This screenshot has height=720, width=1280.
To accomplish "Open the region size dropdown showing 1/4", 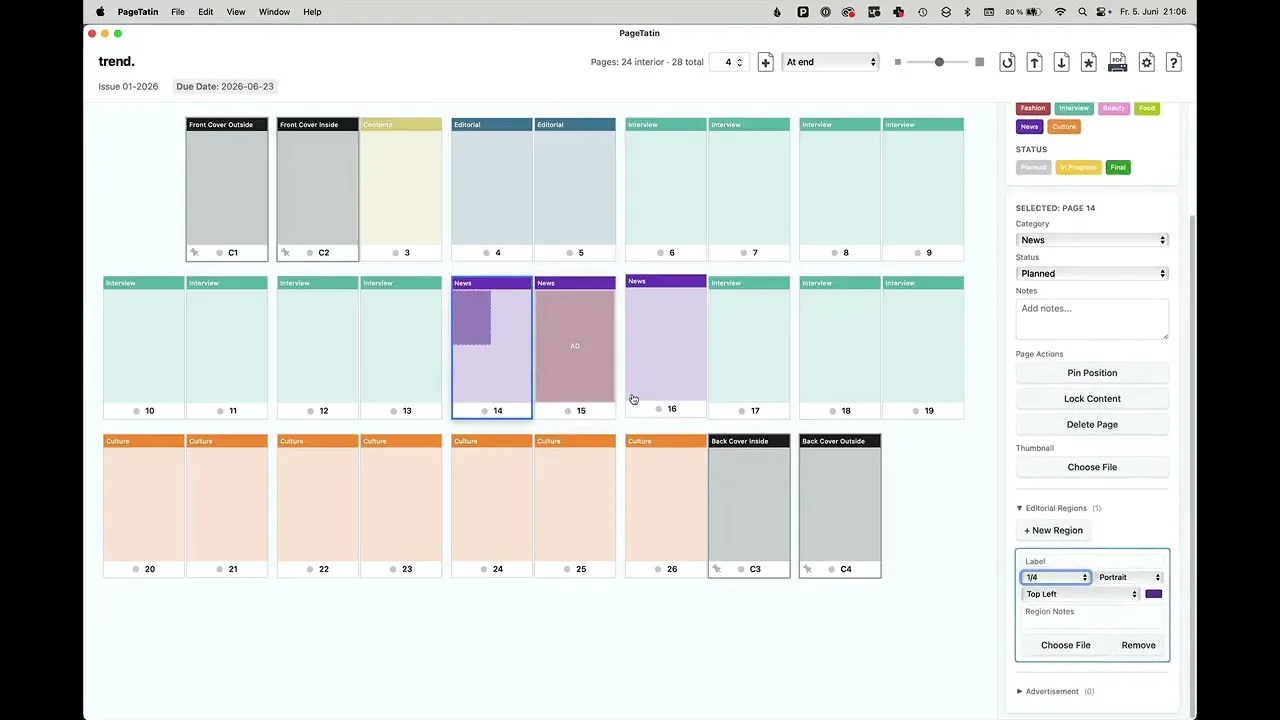I will pyautogui.click(x=1056, y=577).
